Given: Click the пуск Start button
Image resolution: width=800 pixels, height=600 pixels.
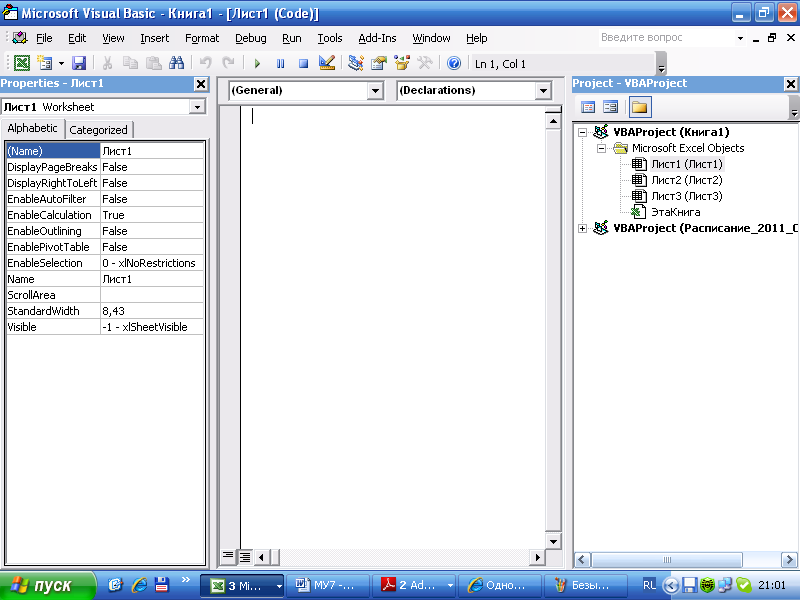Looking at the screenshot, I should click(x=47, y=585).
